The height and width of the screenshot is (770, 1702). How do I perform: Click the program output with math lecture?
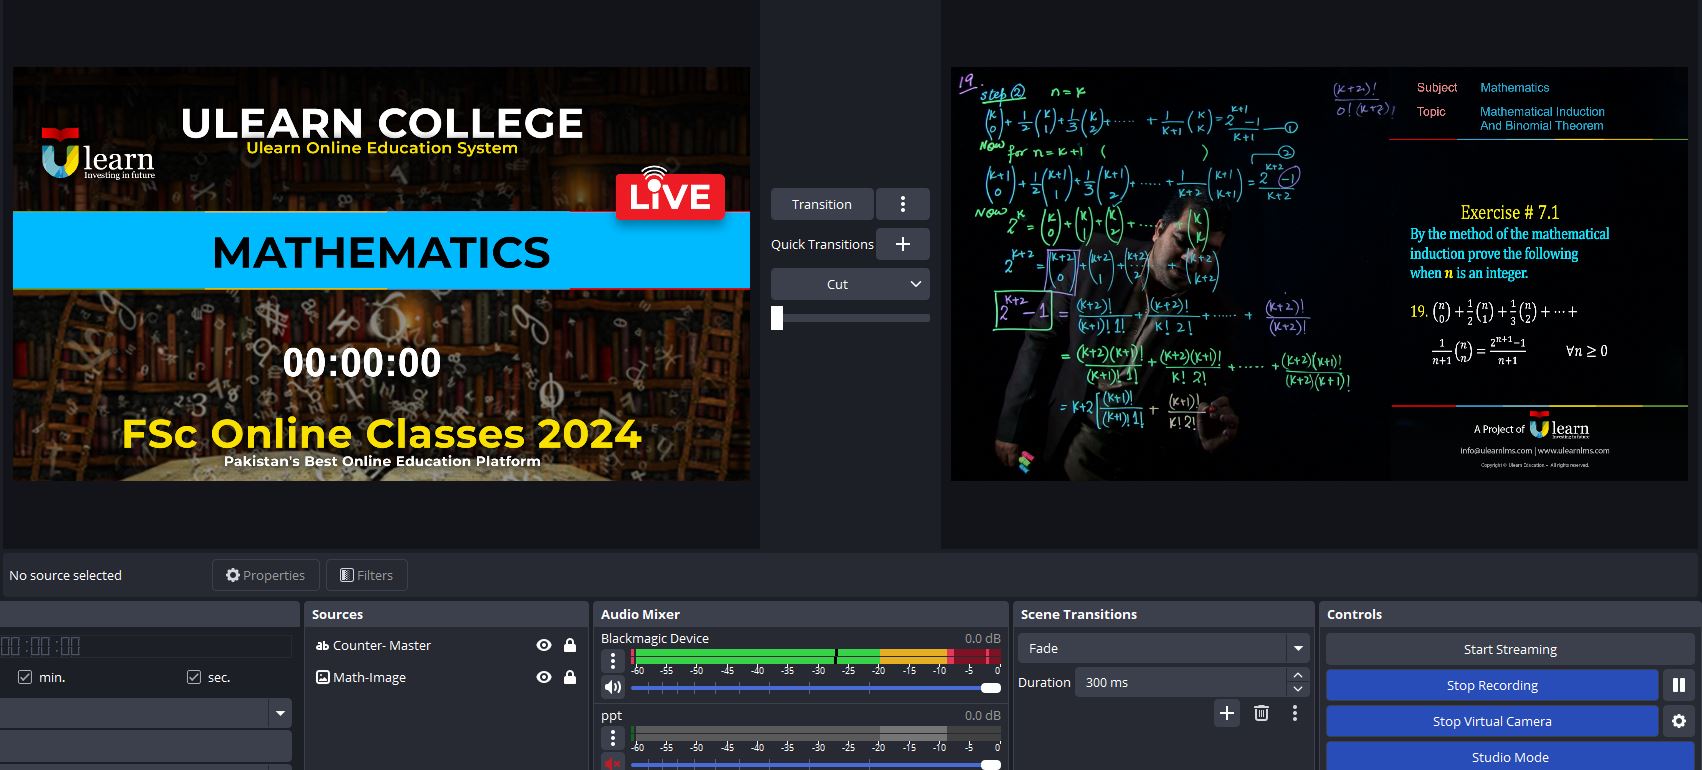(x=1319, y=274)
